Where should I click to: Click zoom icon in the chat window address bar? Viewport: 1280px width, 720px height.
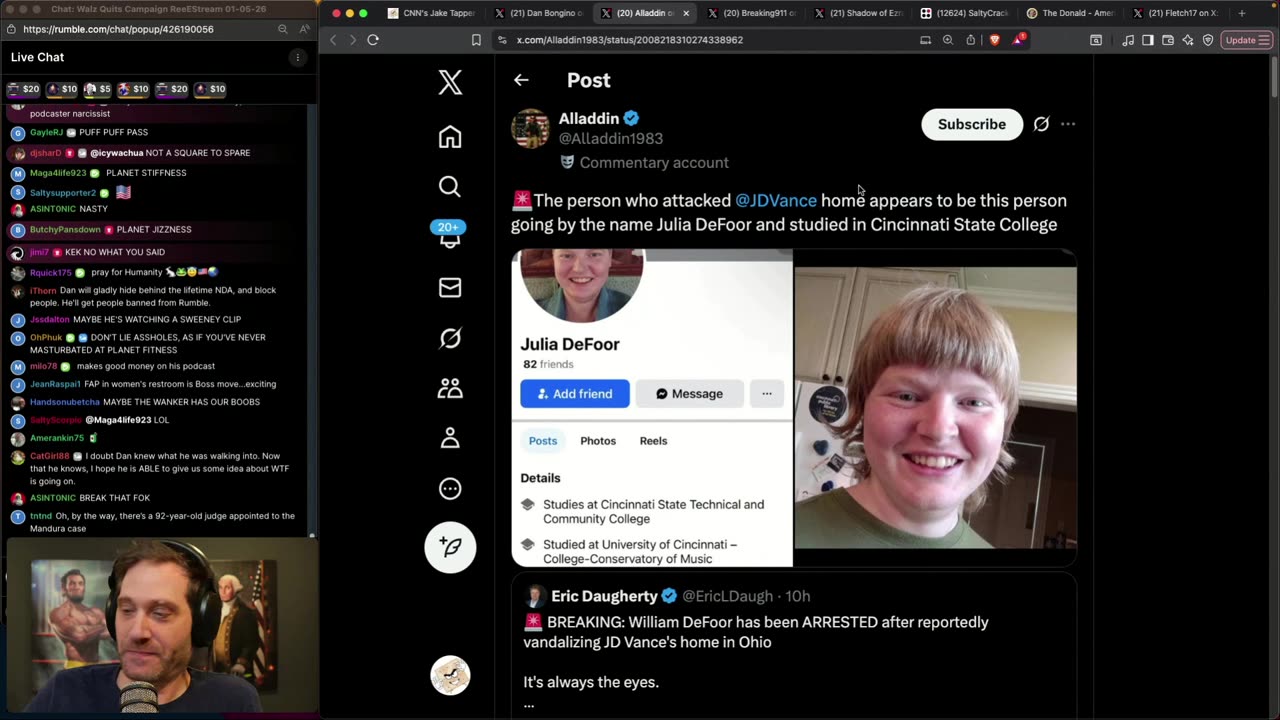point(283,29)
